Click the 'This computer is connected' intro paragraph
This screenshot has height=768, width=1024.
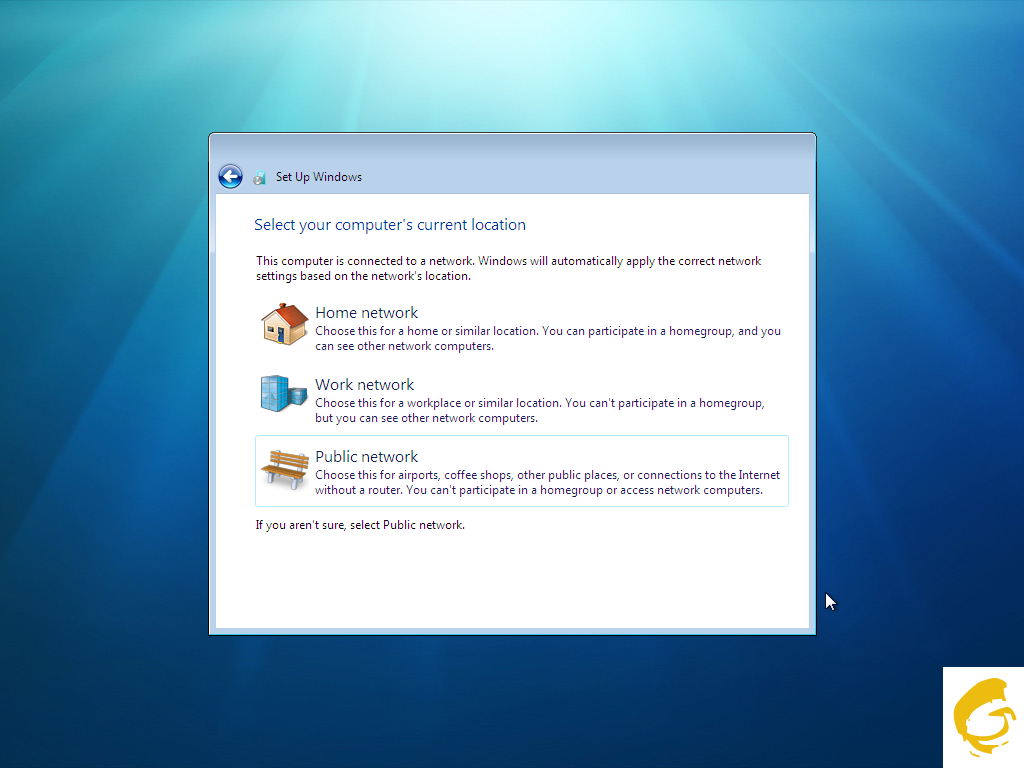(x=508, y=268)
